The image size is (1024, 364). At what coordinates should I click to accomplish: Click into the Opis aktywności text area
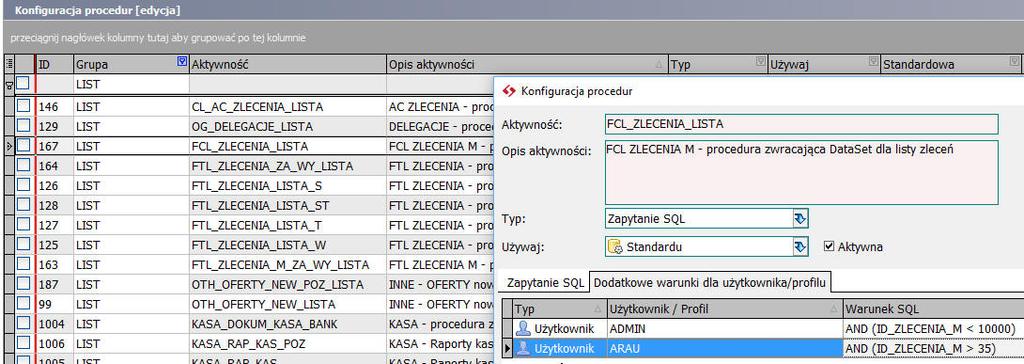click(x=801, y=173)
